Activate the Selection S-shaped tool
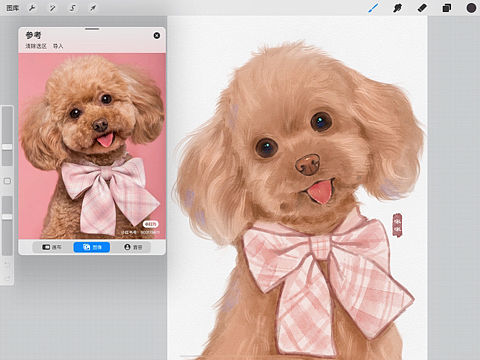 point(73,8)
